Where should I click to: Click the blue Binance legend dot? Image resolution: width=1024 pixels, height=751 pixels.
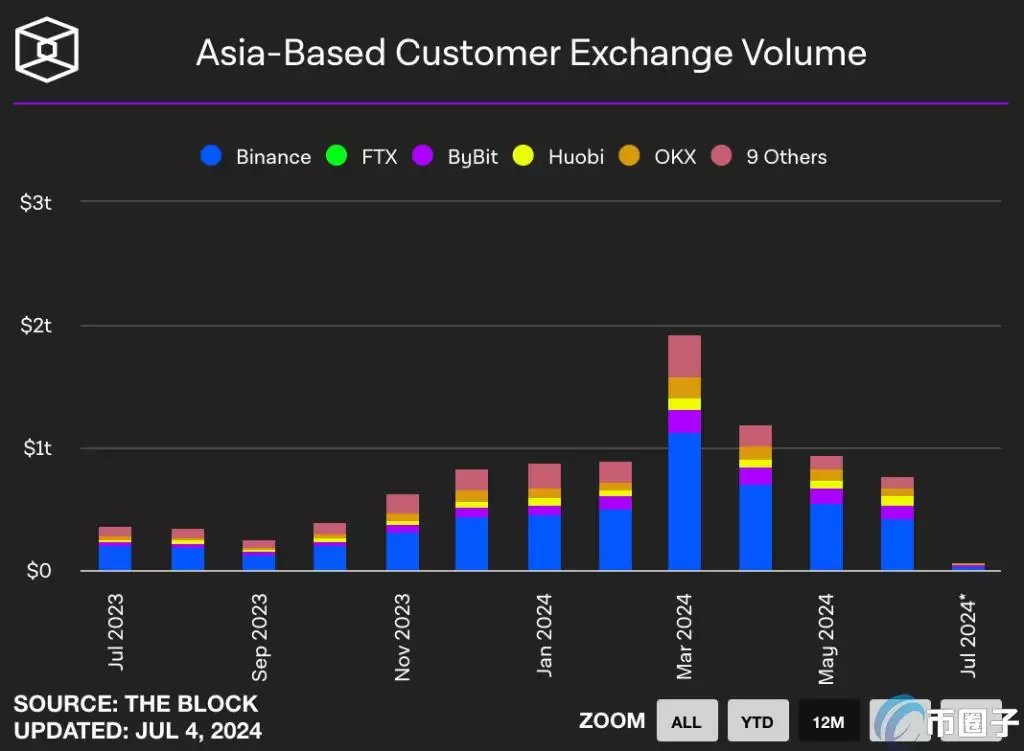[211, 156]
